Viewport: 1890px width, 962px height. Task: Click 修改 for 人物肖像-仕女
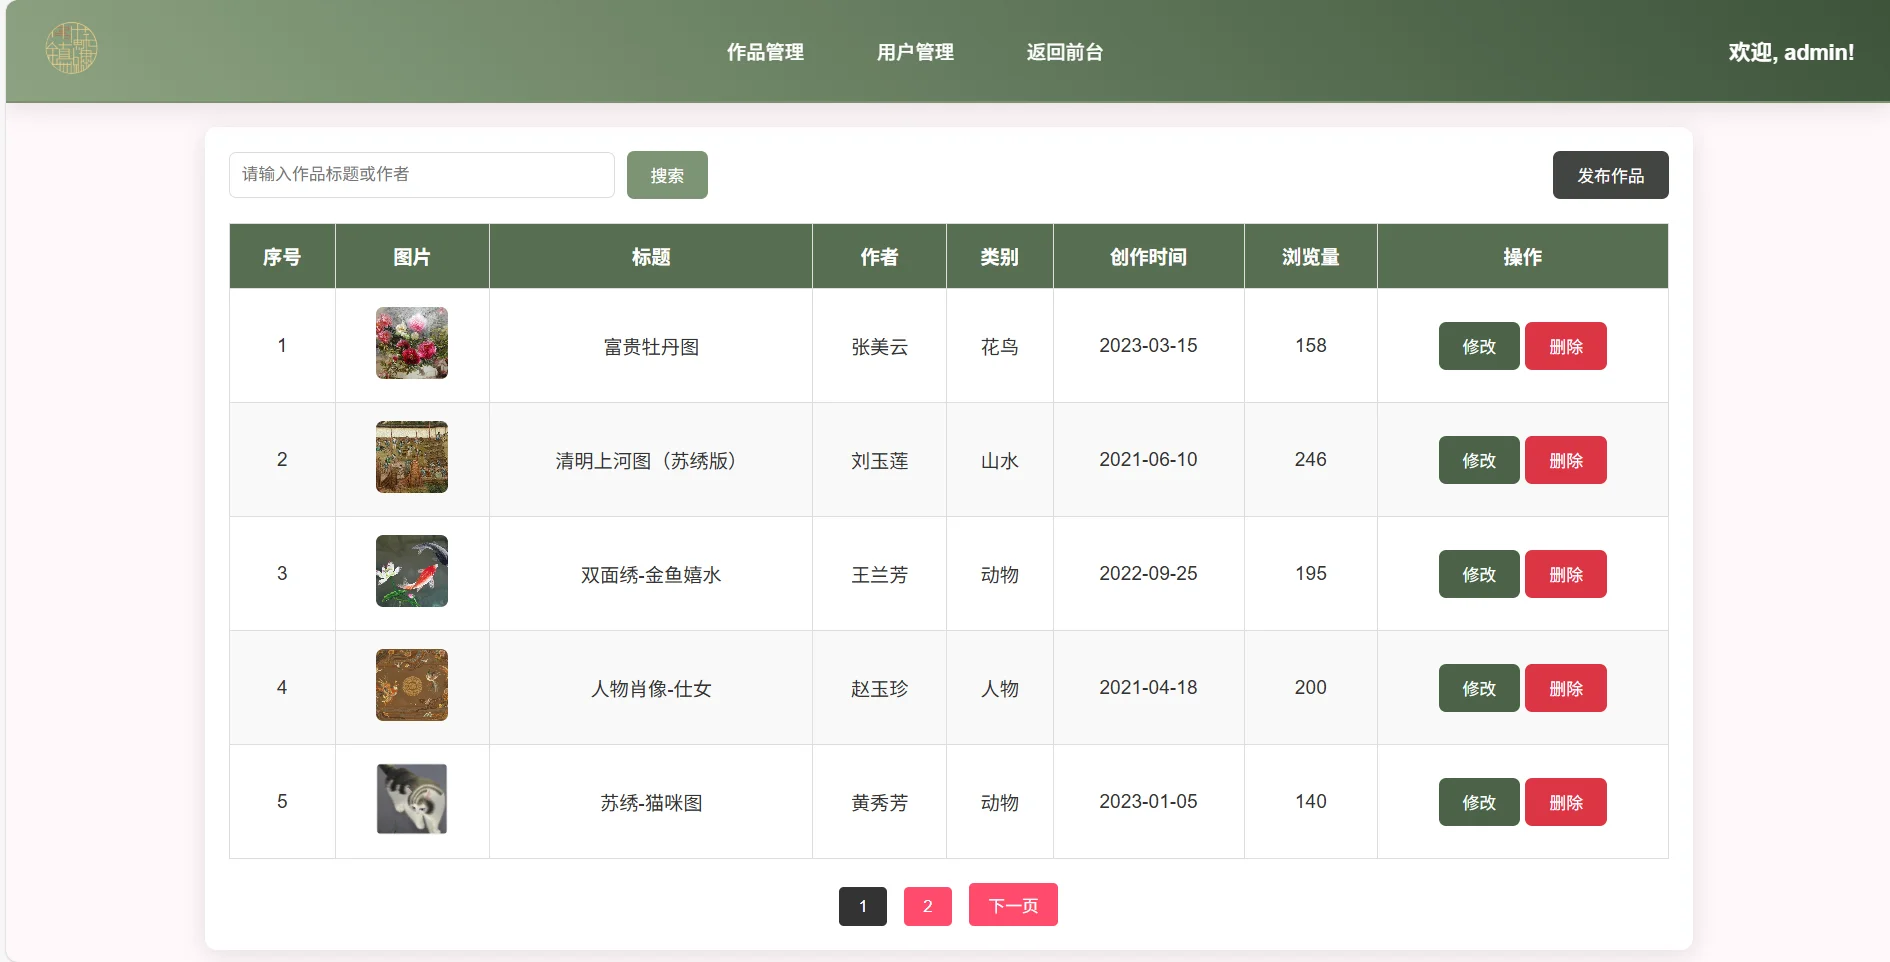1477,688
